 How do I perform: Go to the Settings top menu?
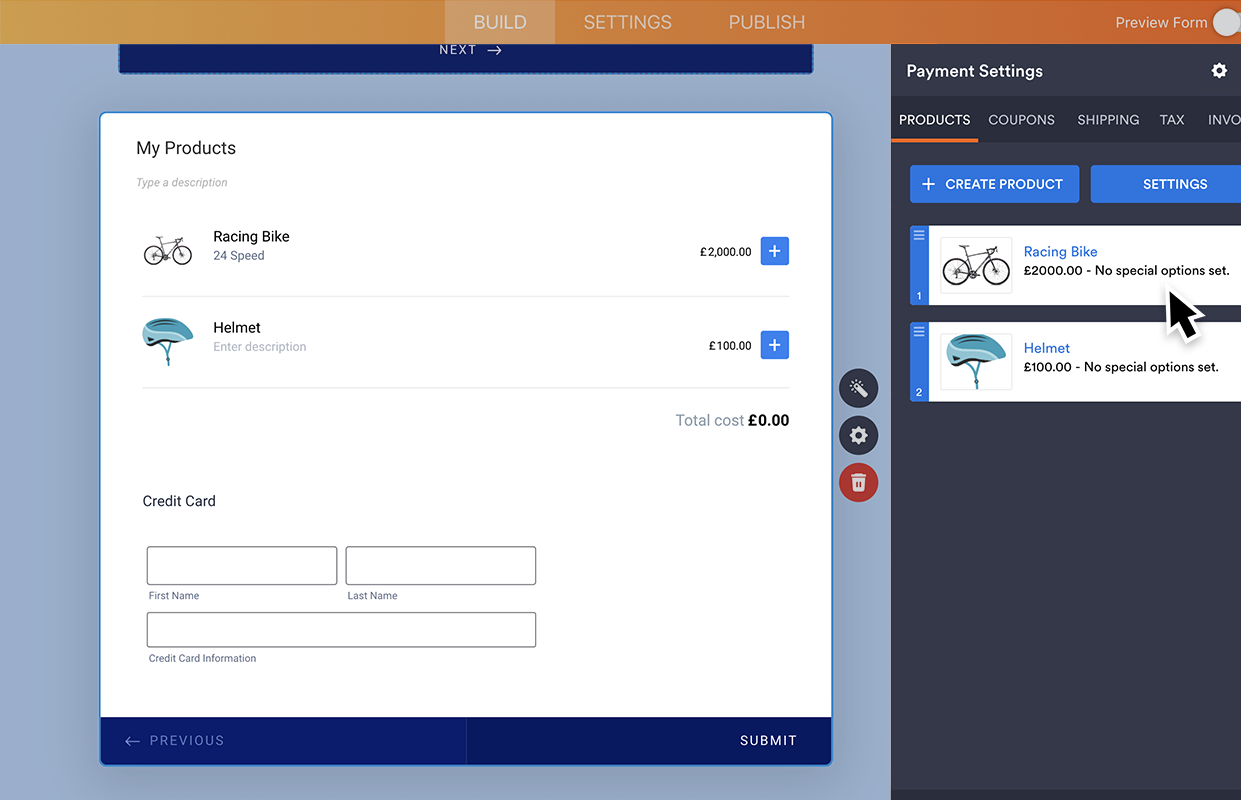point(627,22)
